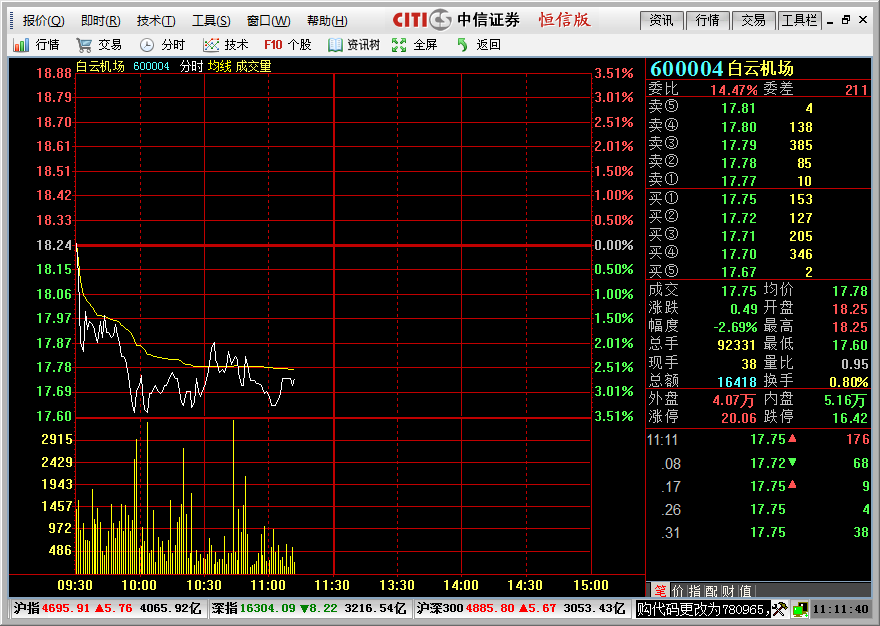
Task: Click the 交易 shopping cart icon
Action: click(x=84, y=45)
